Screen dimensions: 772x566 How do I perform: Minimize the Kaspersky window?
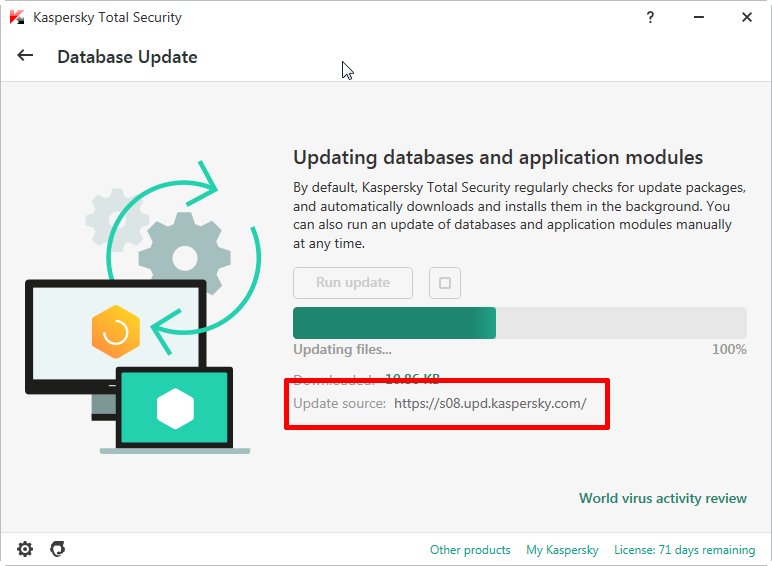(699, 17)
